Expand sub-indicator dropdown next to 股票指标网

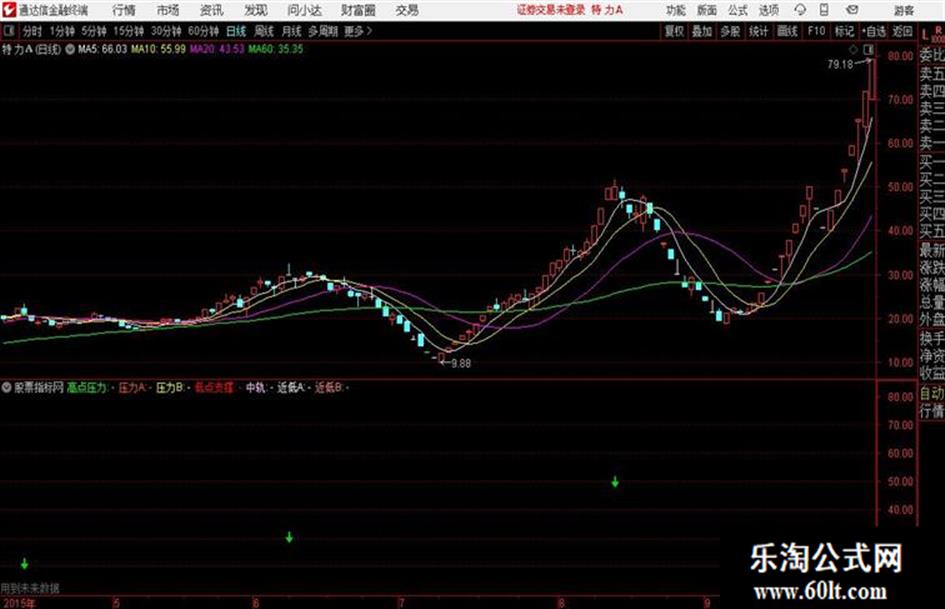point(7,387)
